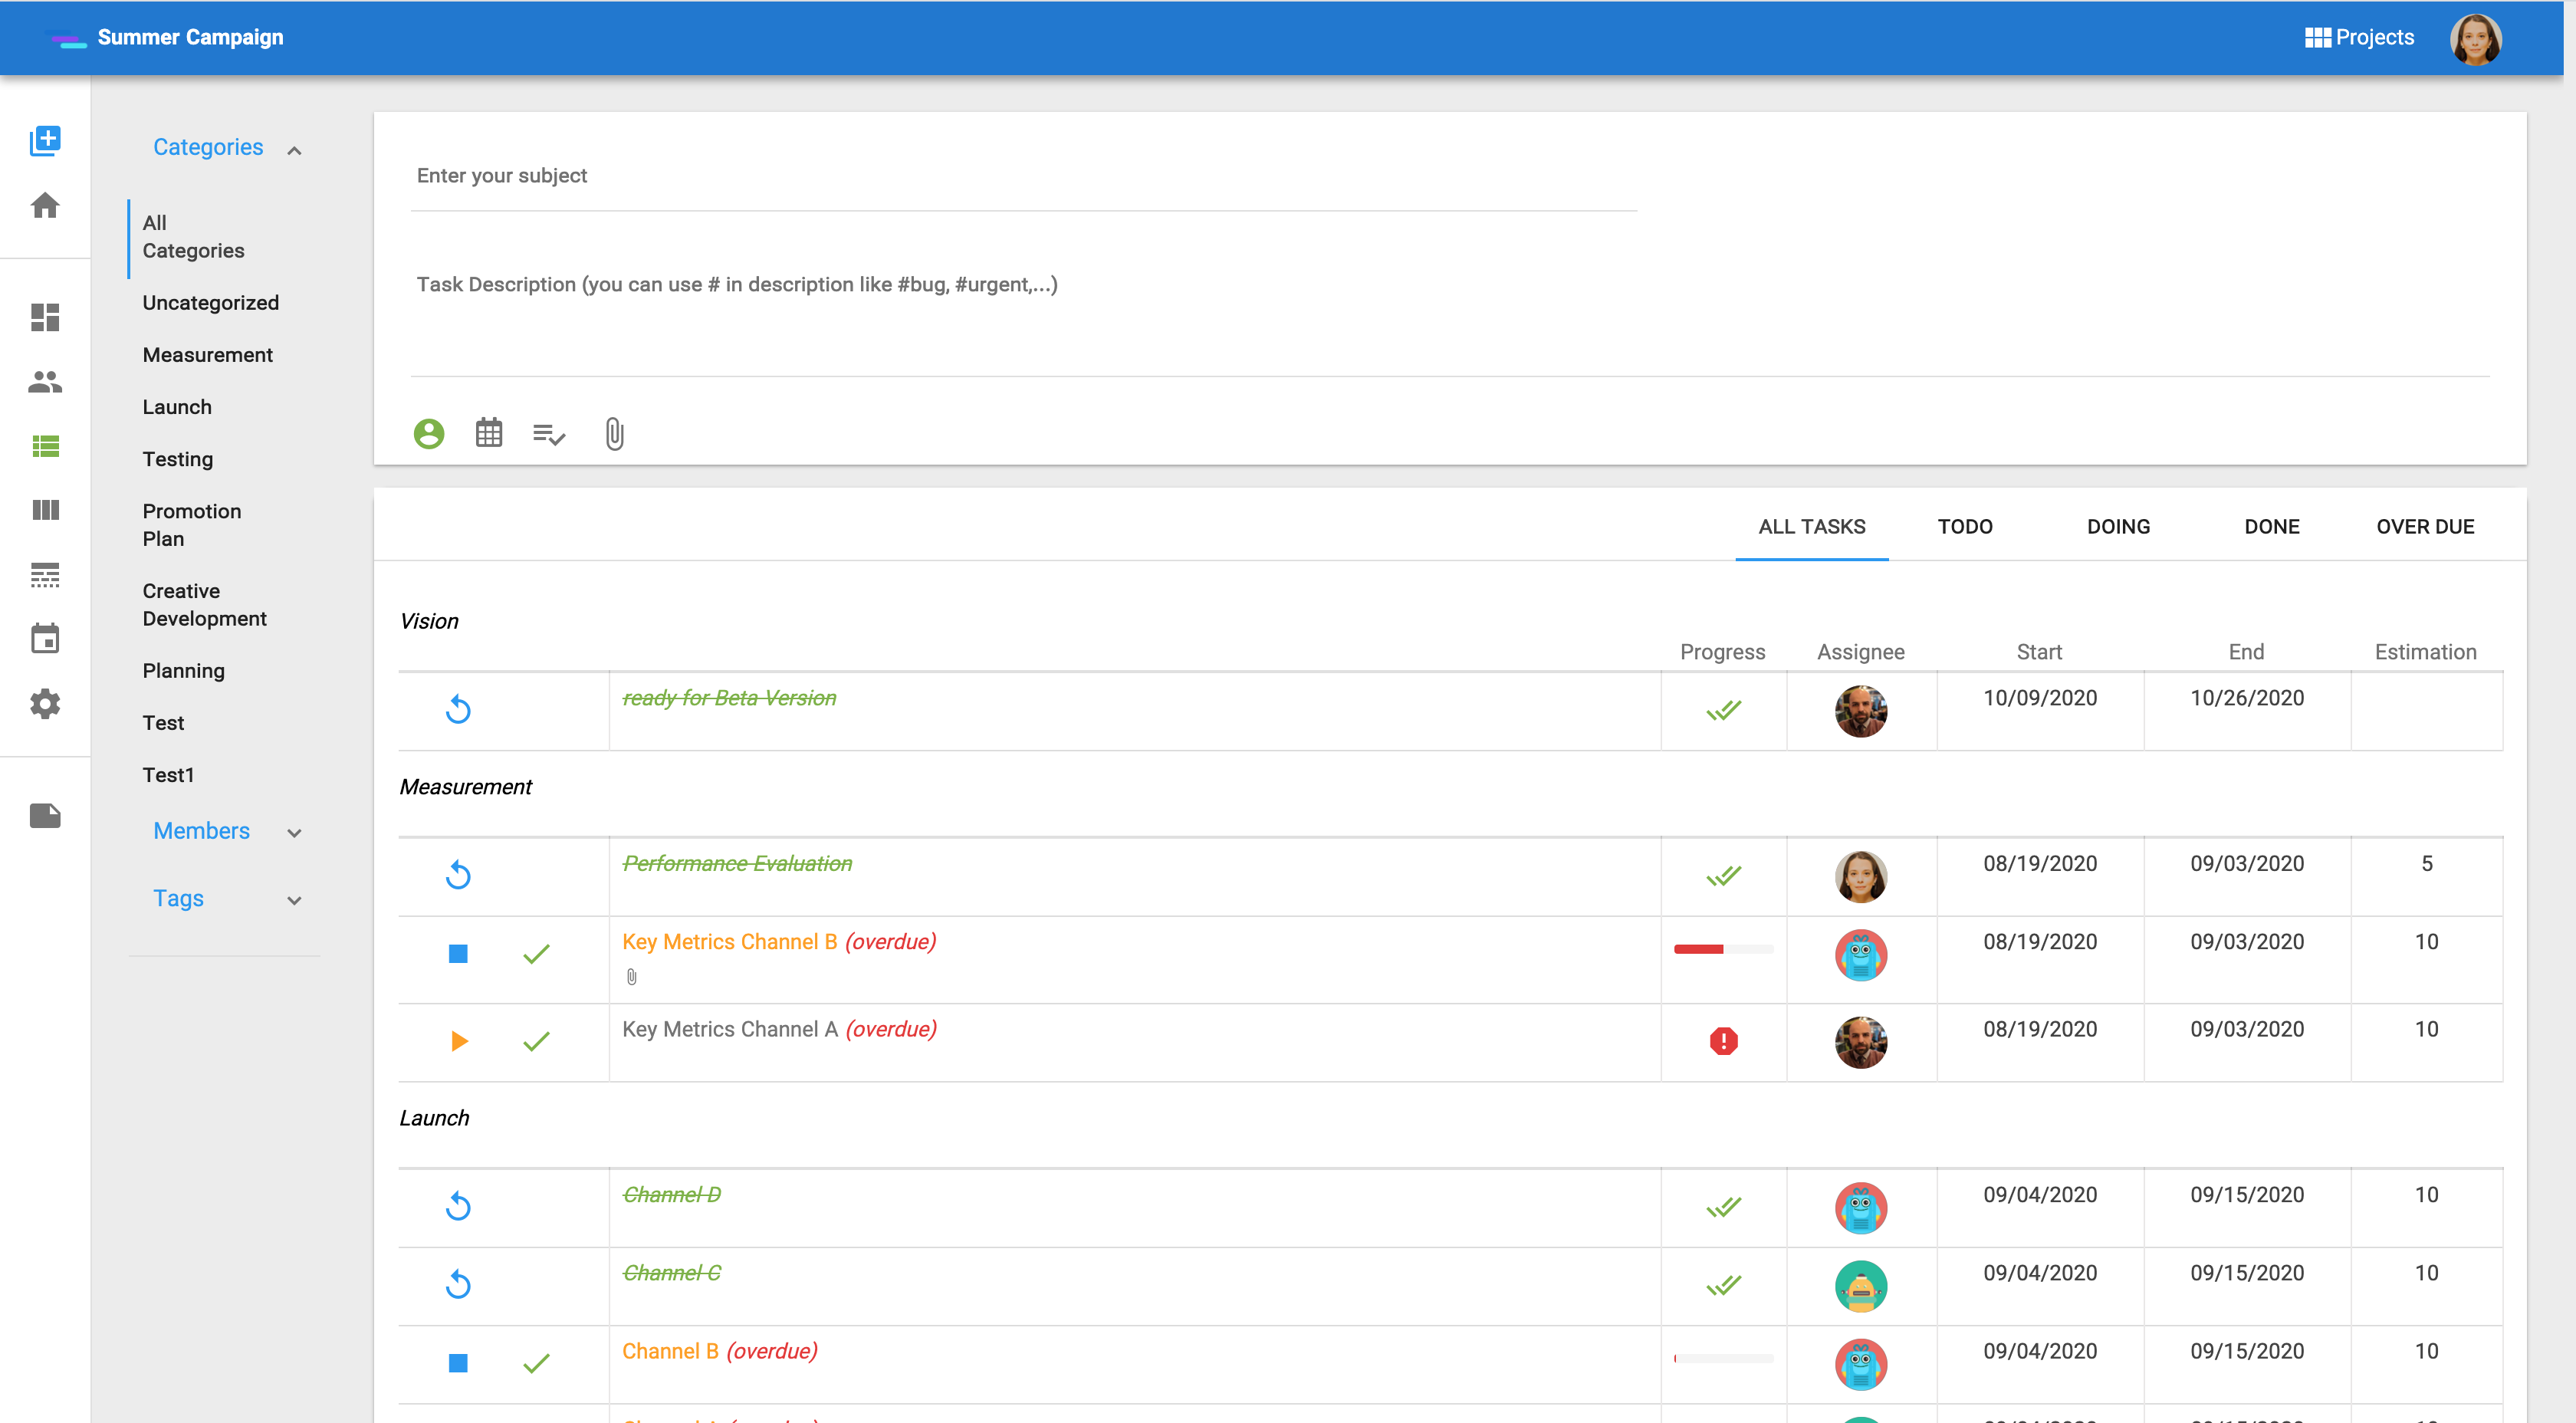Select the Creative Development category
2576x1423 pixels.
point(204,604)
